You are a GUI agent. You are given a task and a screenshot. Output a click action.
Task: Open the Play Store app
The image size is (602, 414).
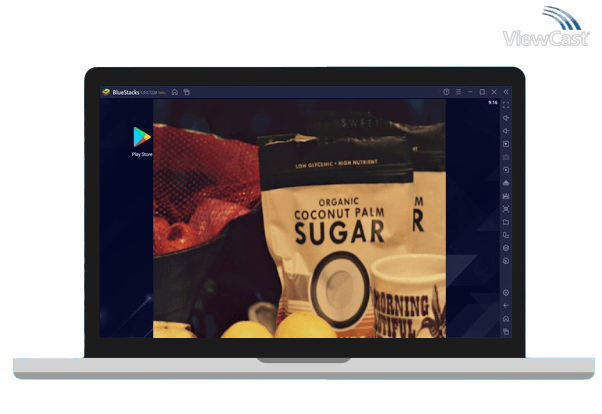point(142,137)
